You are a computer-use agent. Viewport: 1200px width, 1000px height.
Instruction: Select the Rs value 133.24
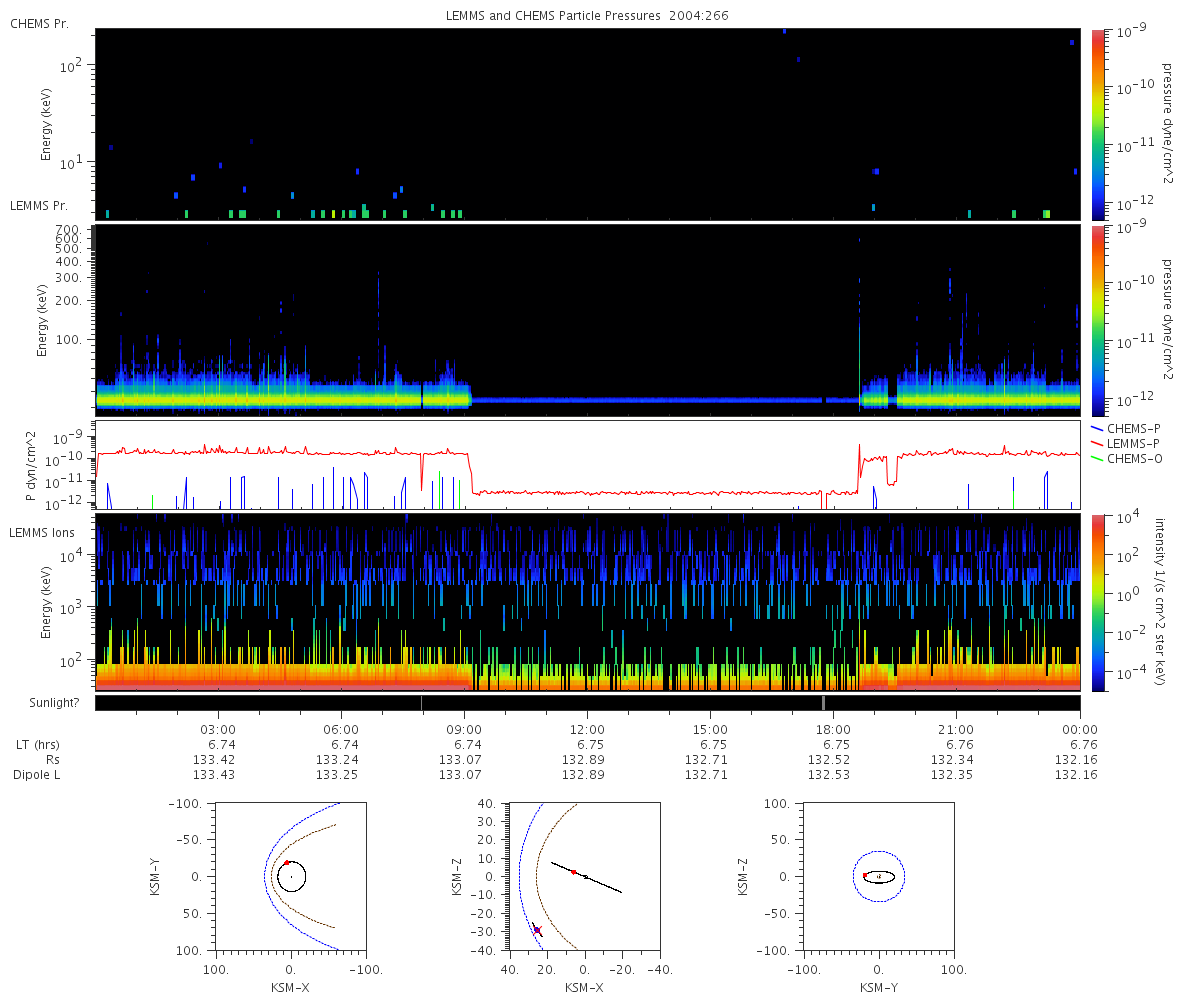tap(338, 760)
